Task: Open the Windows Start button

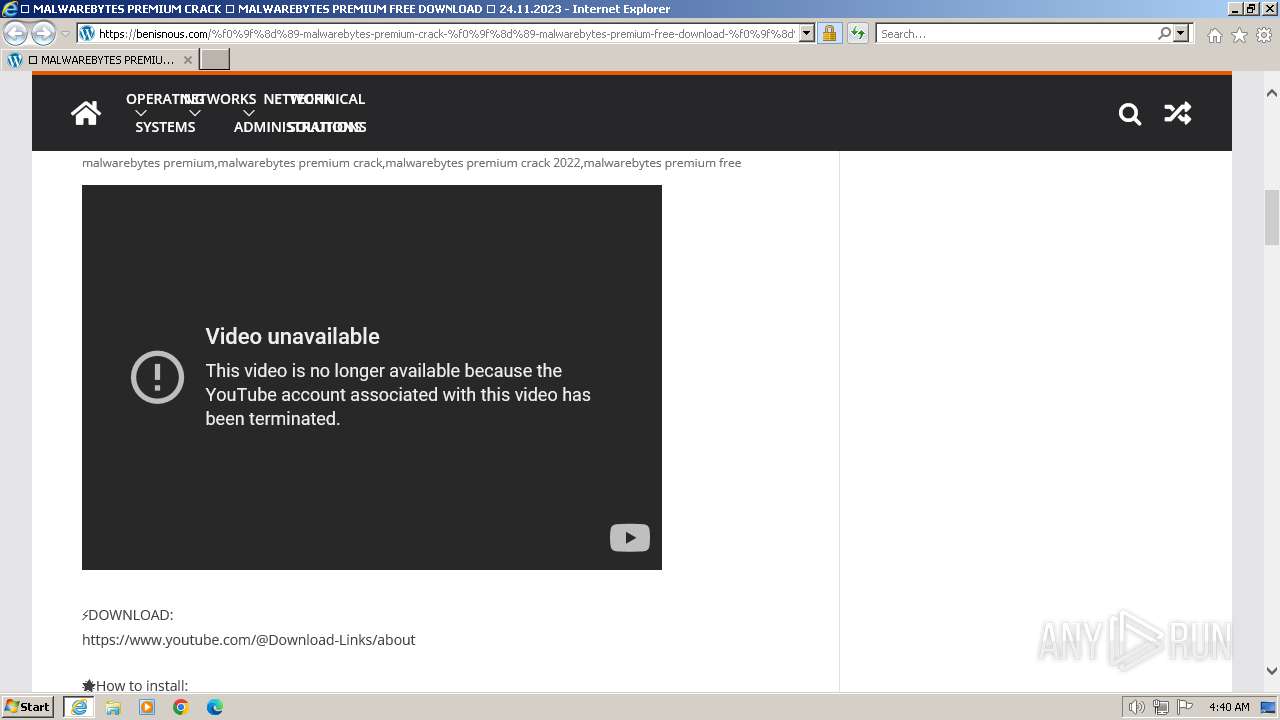Action: pyautogui.click(x=28, y=707)
